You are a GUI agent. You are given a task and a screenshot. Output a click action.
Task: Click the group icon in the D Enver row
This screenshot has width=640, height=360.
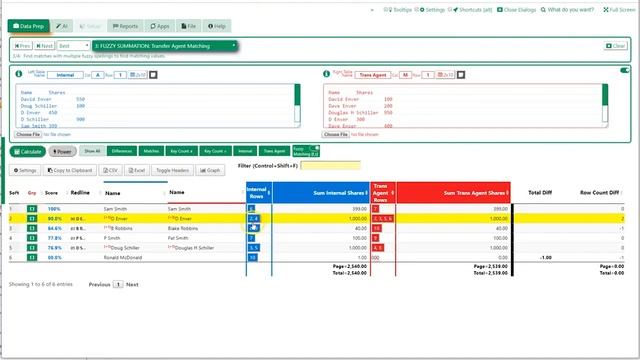click(x=32, y=219)
